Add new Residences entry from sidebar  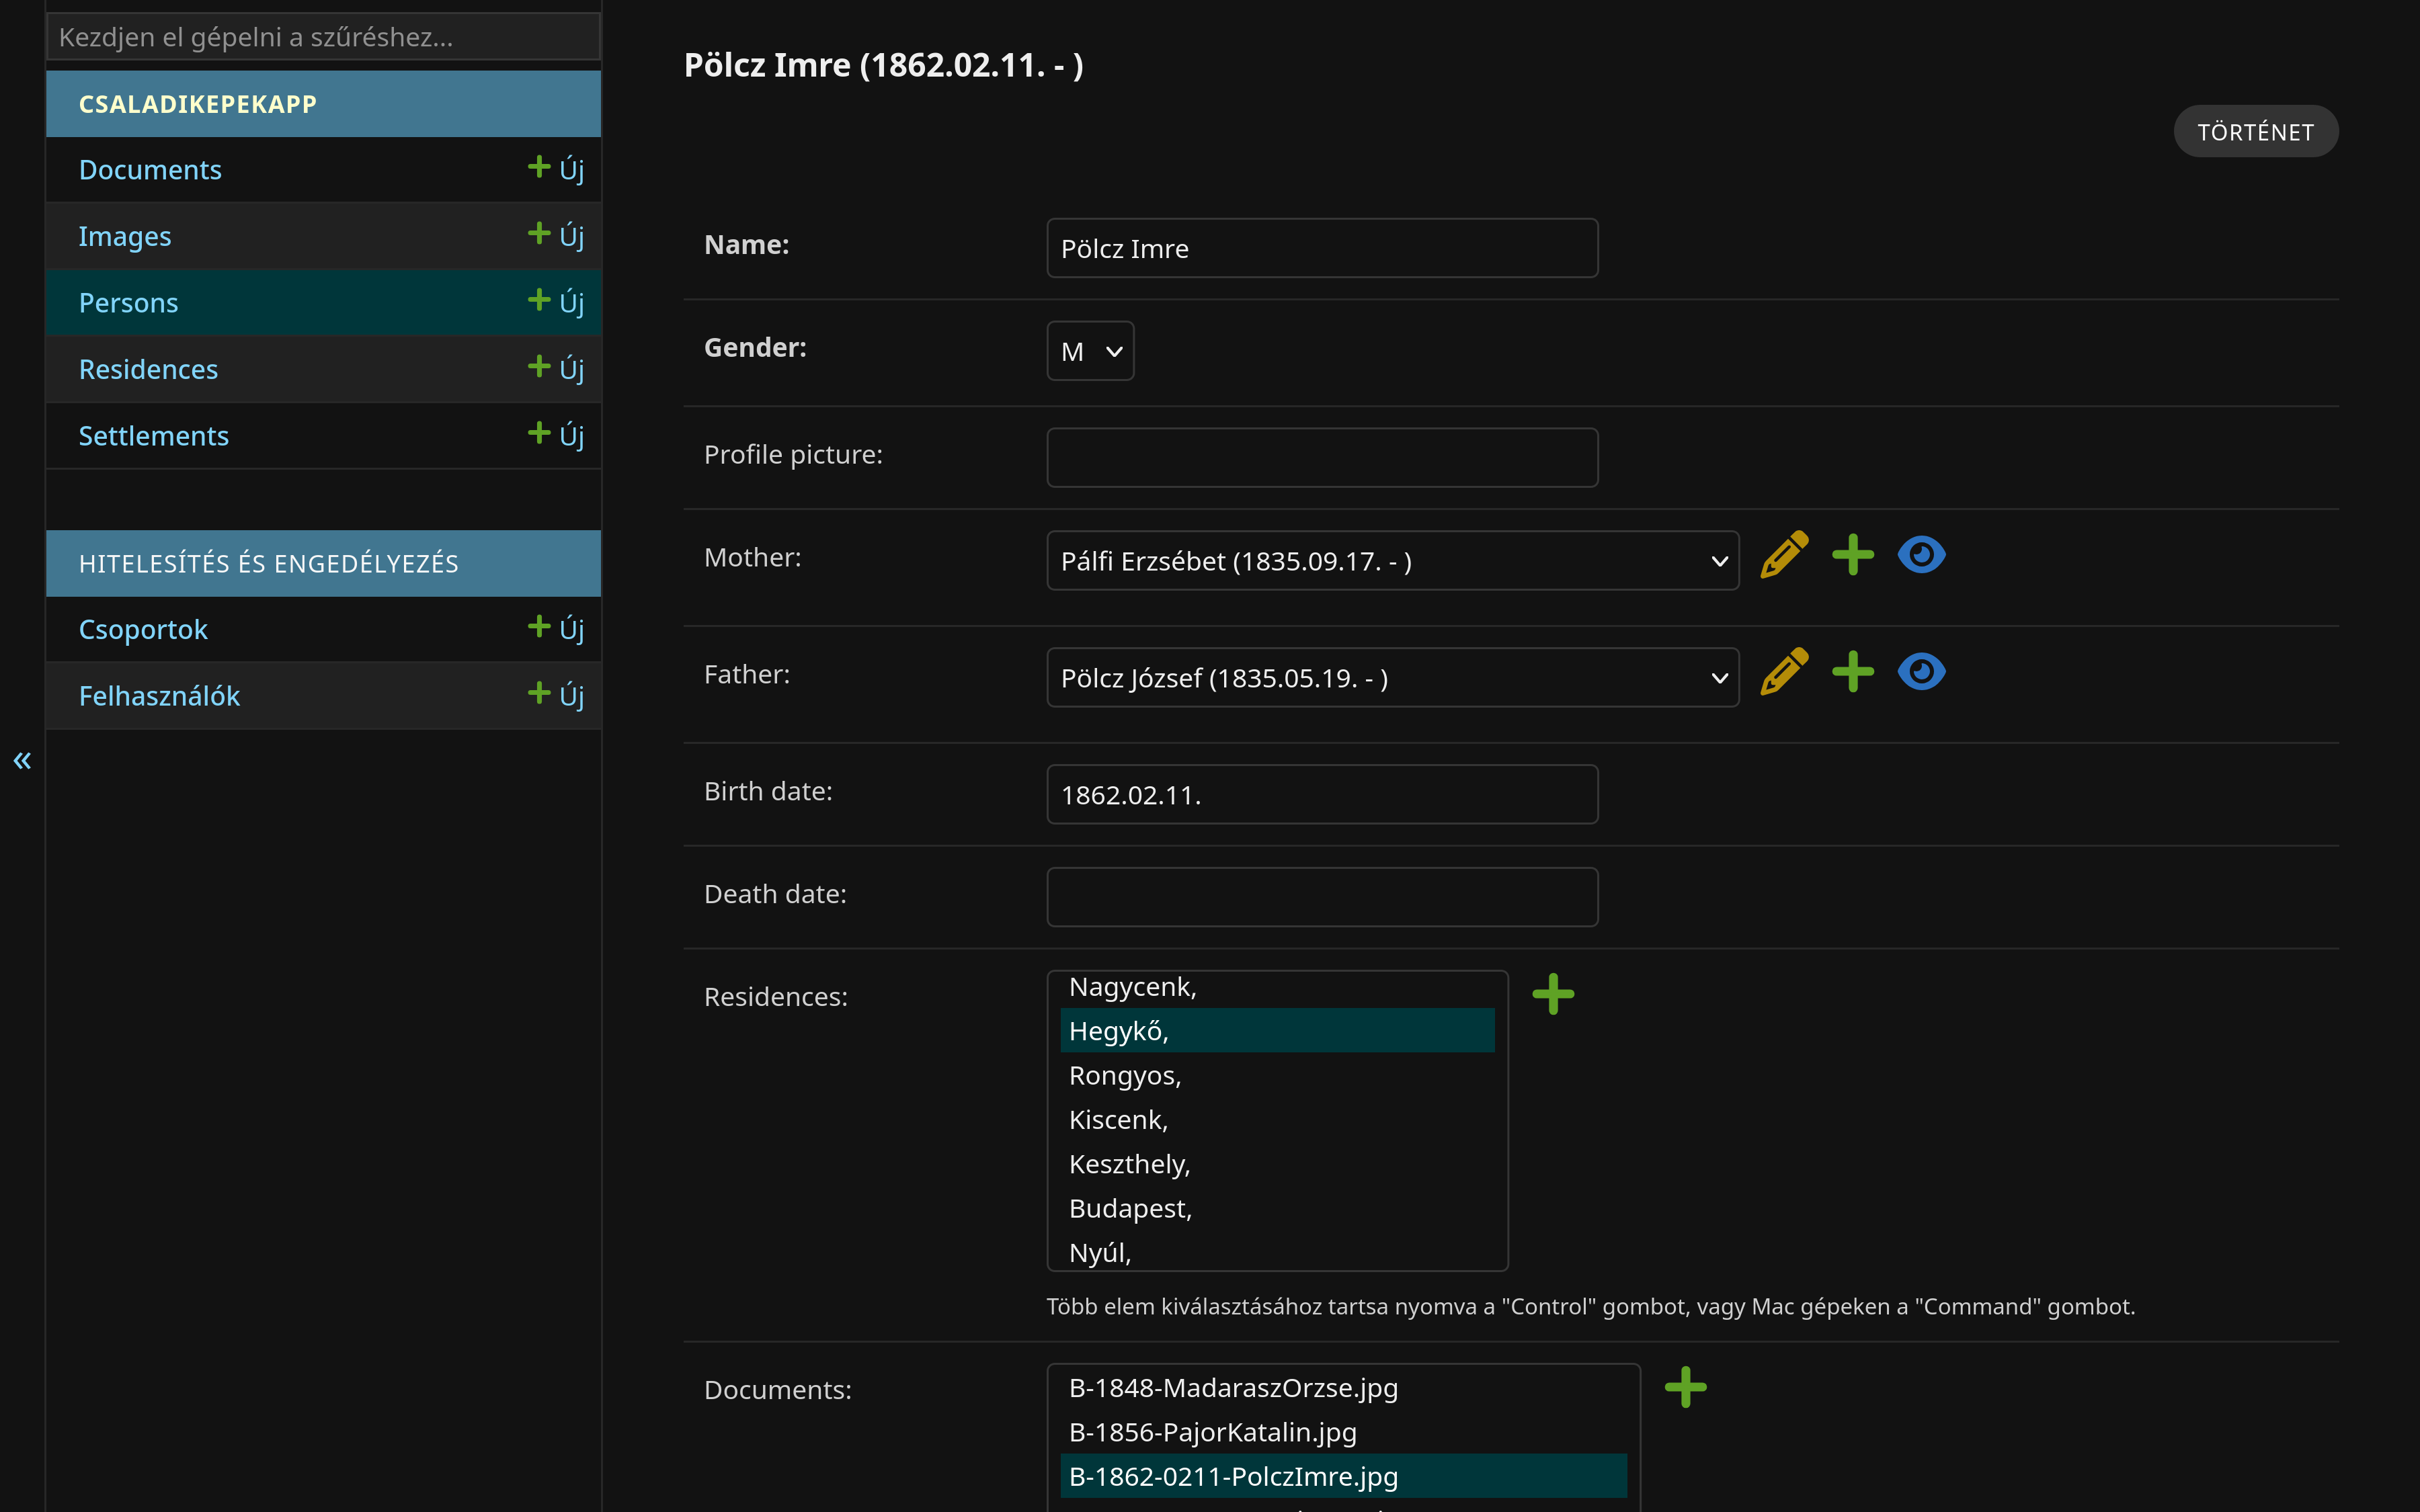[556, 369]
